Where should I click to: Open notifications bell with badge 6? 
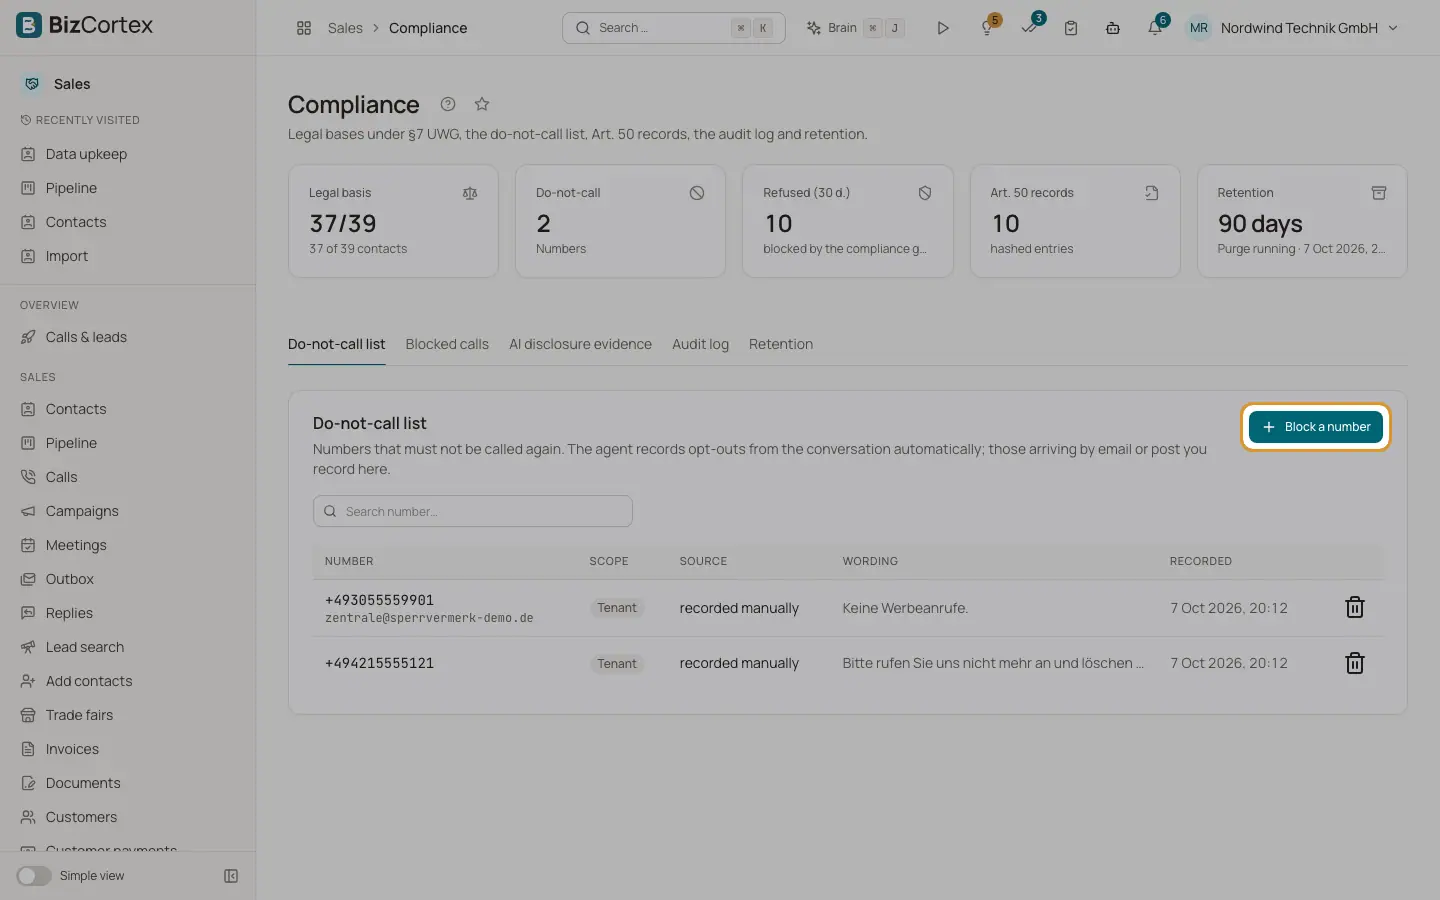[x=1156, y=27]
